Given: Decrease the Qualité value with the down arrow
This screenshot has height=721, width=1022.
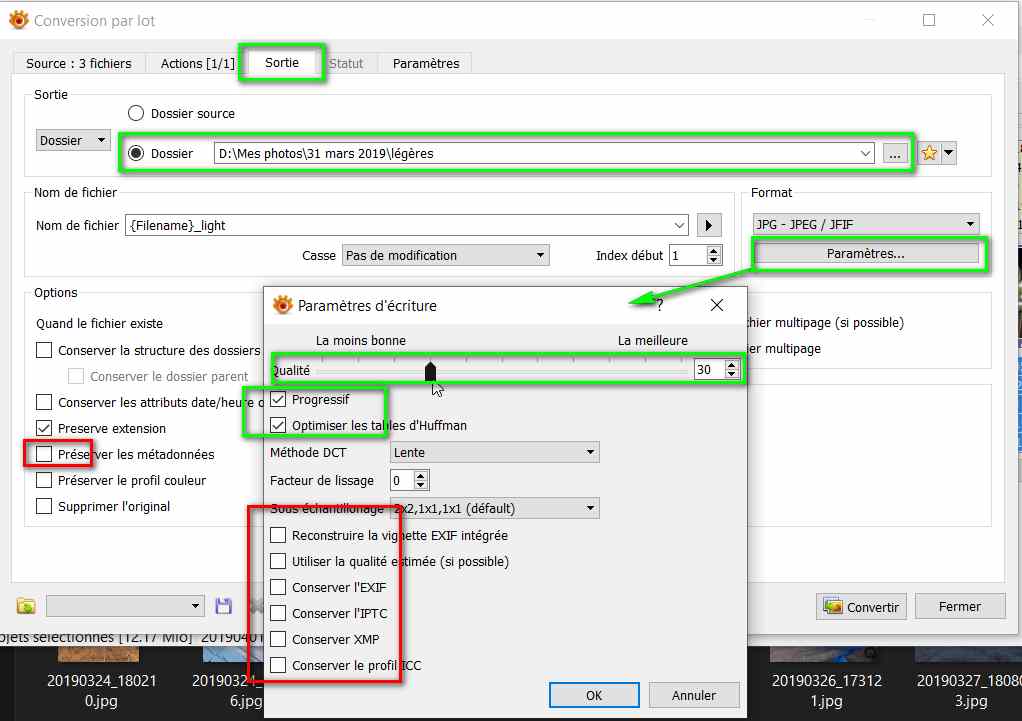Looking at the screenshot, I should [731, 374].
